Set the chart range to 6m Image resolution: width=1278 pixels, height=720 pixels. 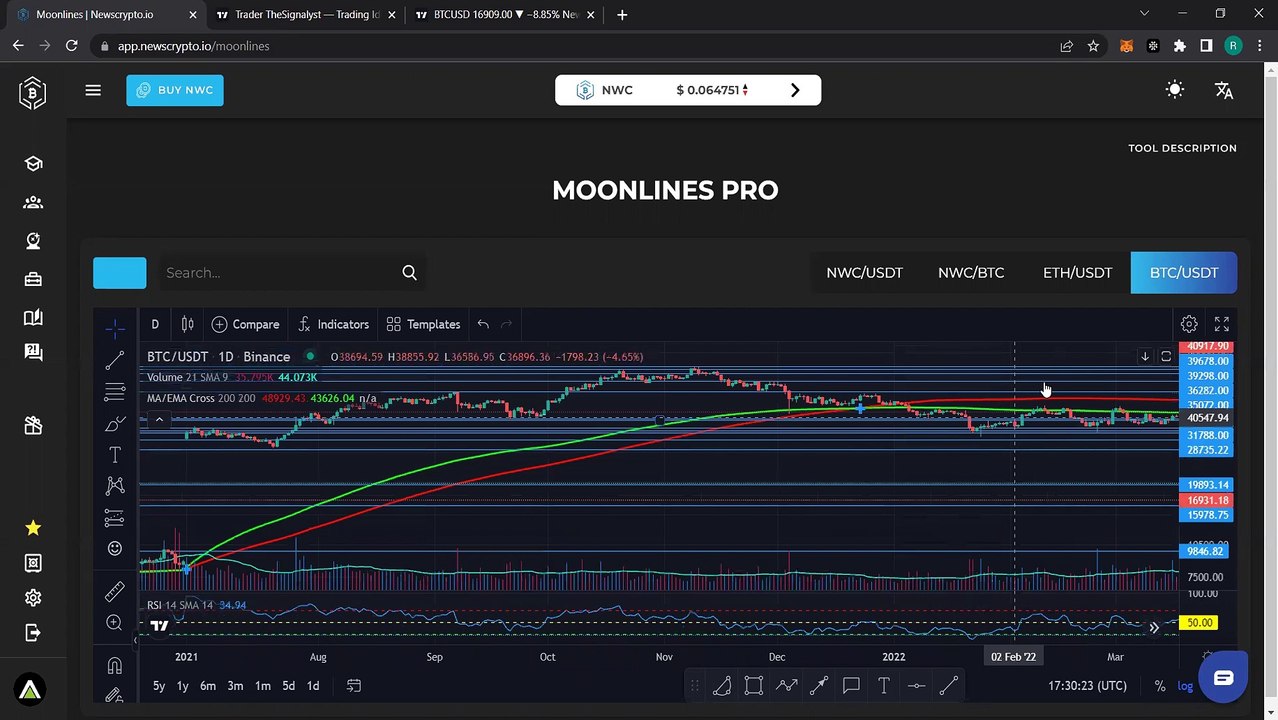point(208,686)
